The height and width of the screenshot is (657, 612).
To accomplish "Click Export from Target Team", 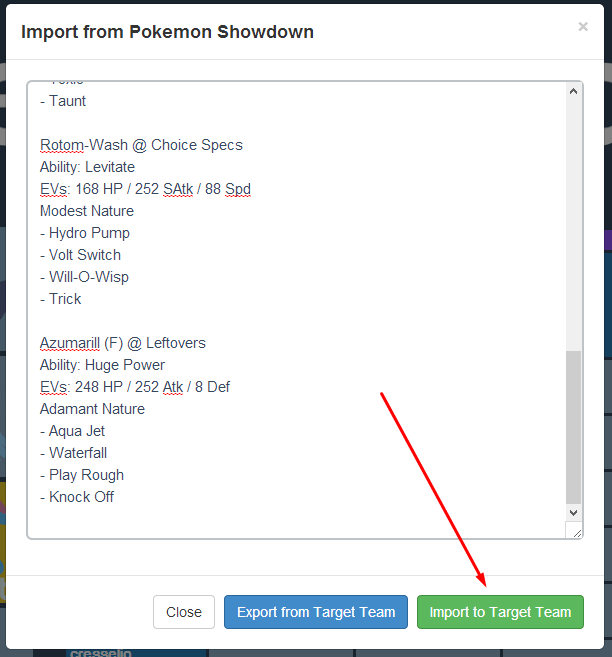I will point(316,612).
